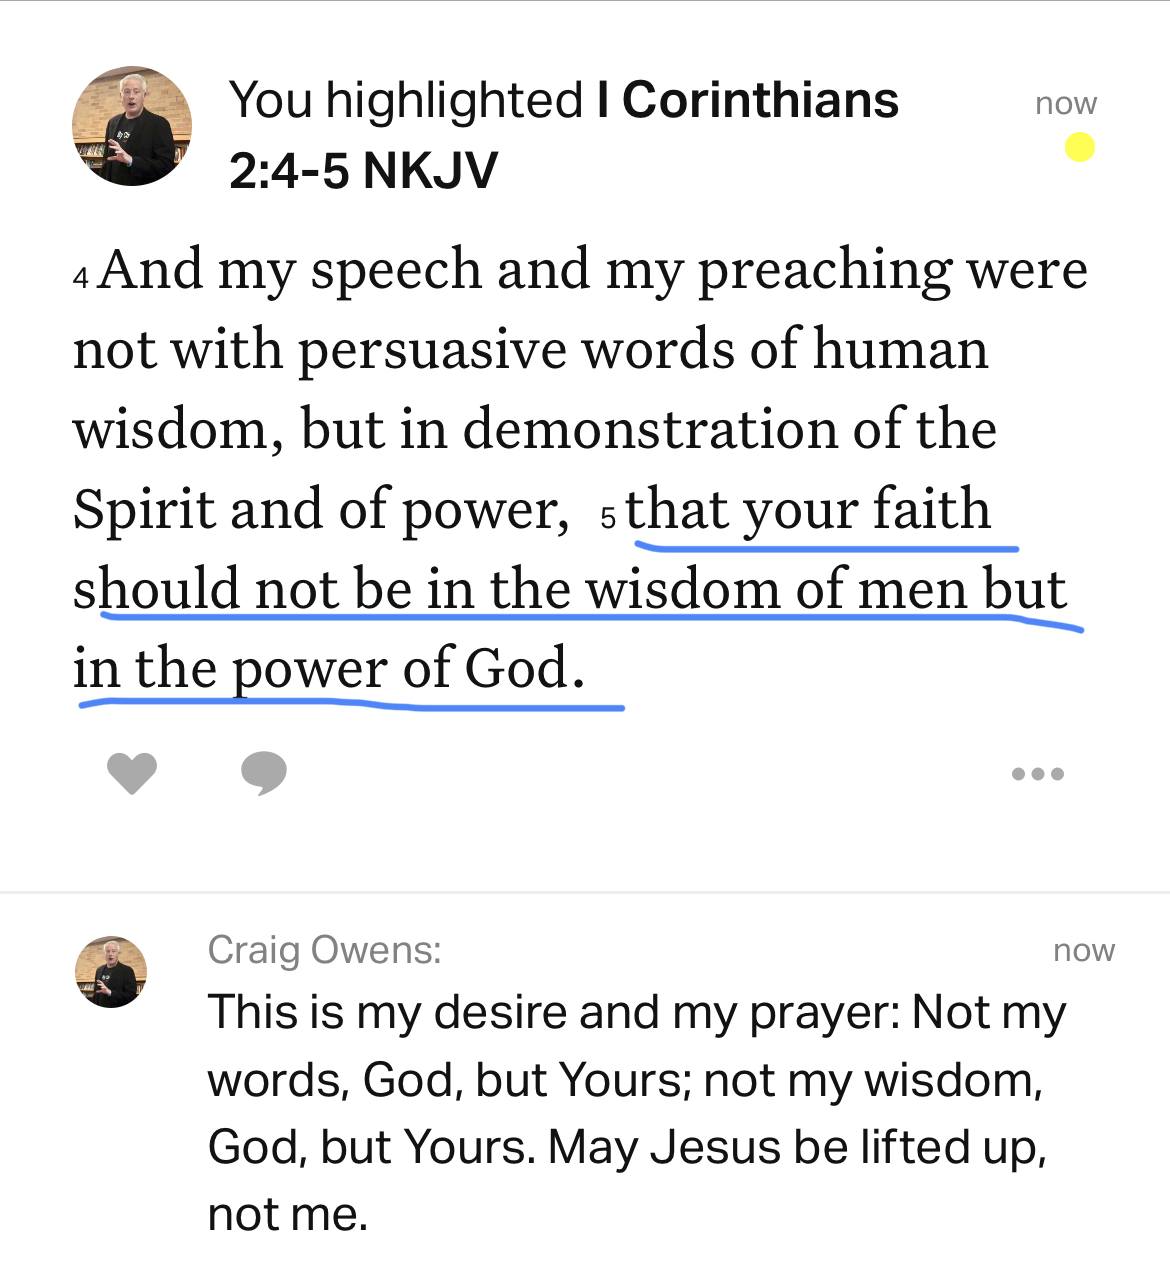Tap the small verse number 5

click(x=608, y=517)
